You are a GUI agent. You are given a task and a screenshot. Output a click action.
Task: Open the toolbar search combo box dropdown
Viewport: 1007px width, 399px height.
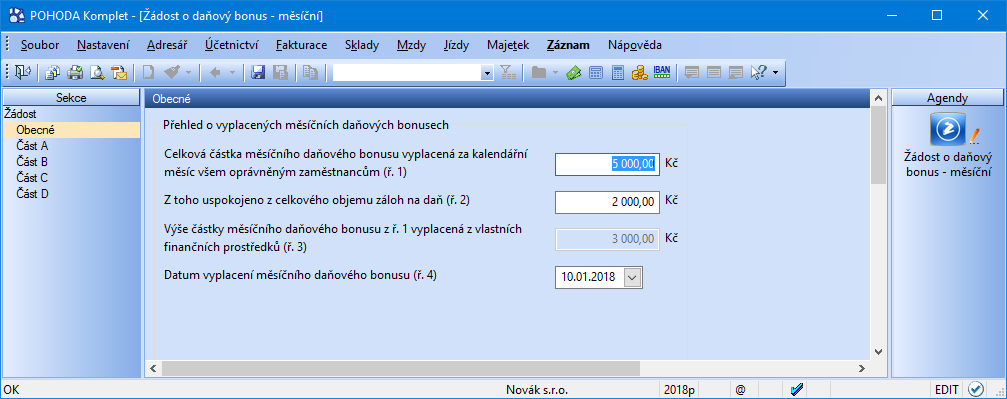487,73
